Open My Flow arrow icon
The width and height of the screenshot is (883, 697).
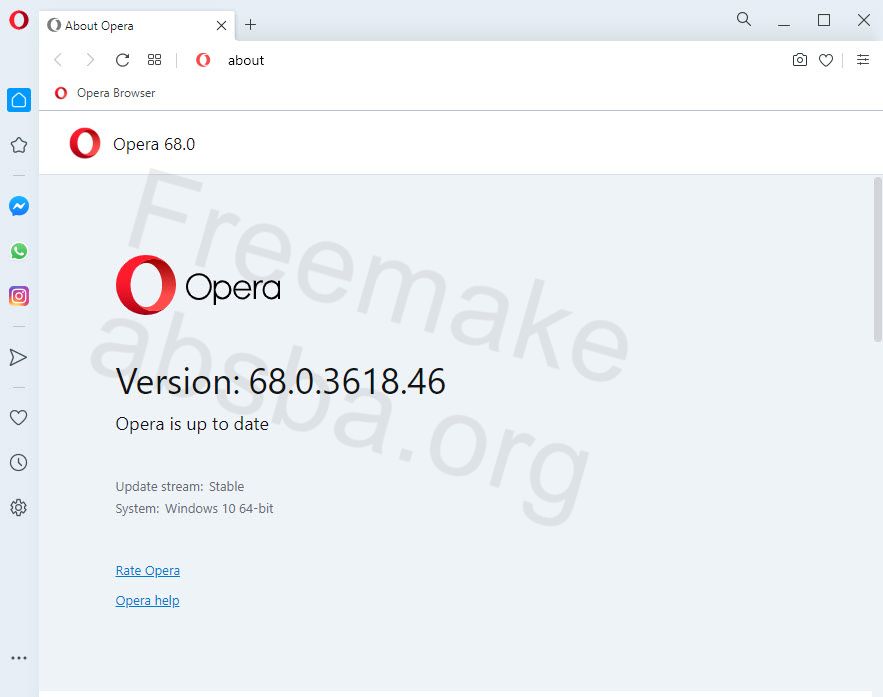pyautogui.click(x=18, y=357)
